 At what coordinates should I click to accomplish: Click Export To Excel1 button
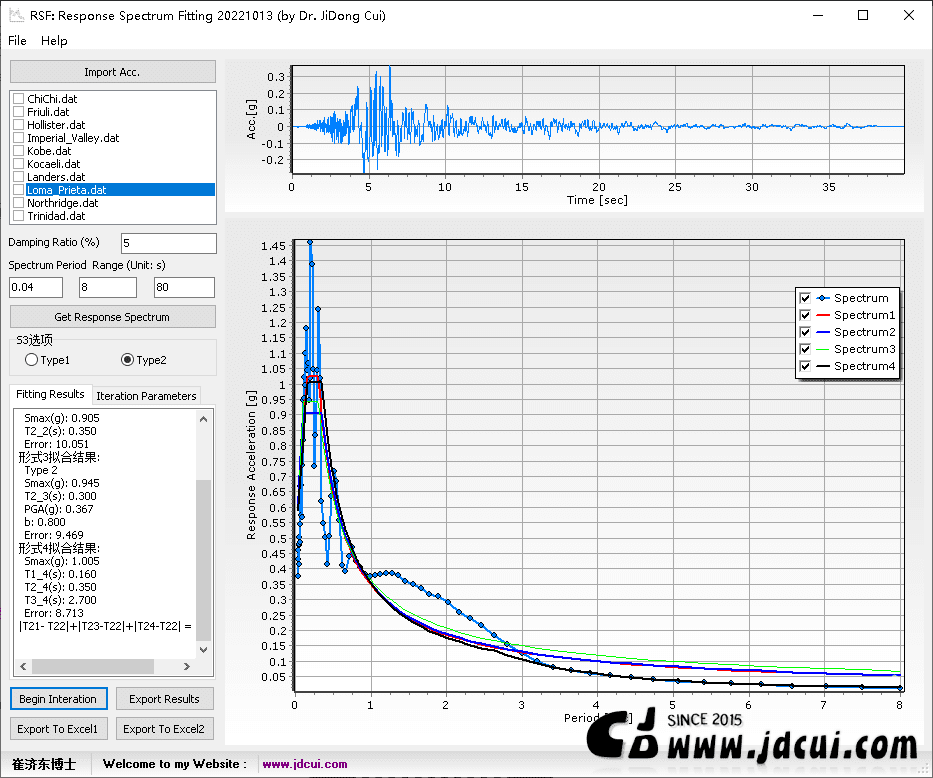pyautogui.click(x=58, y=729)
